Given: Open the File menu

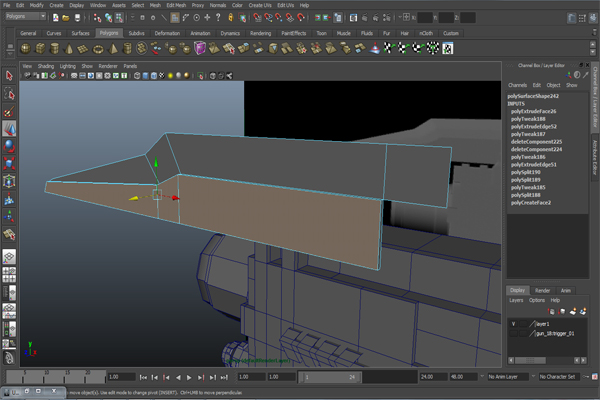Looking at the screenshot, I should pyautogui.click(x=7, y=5).
